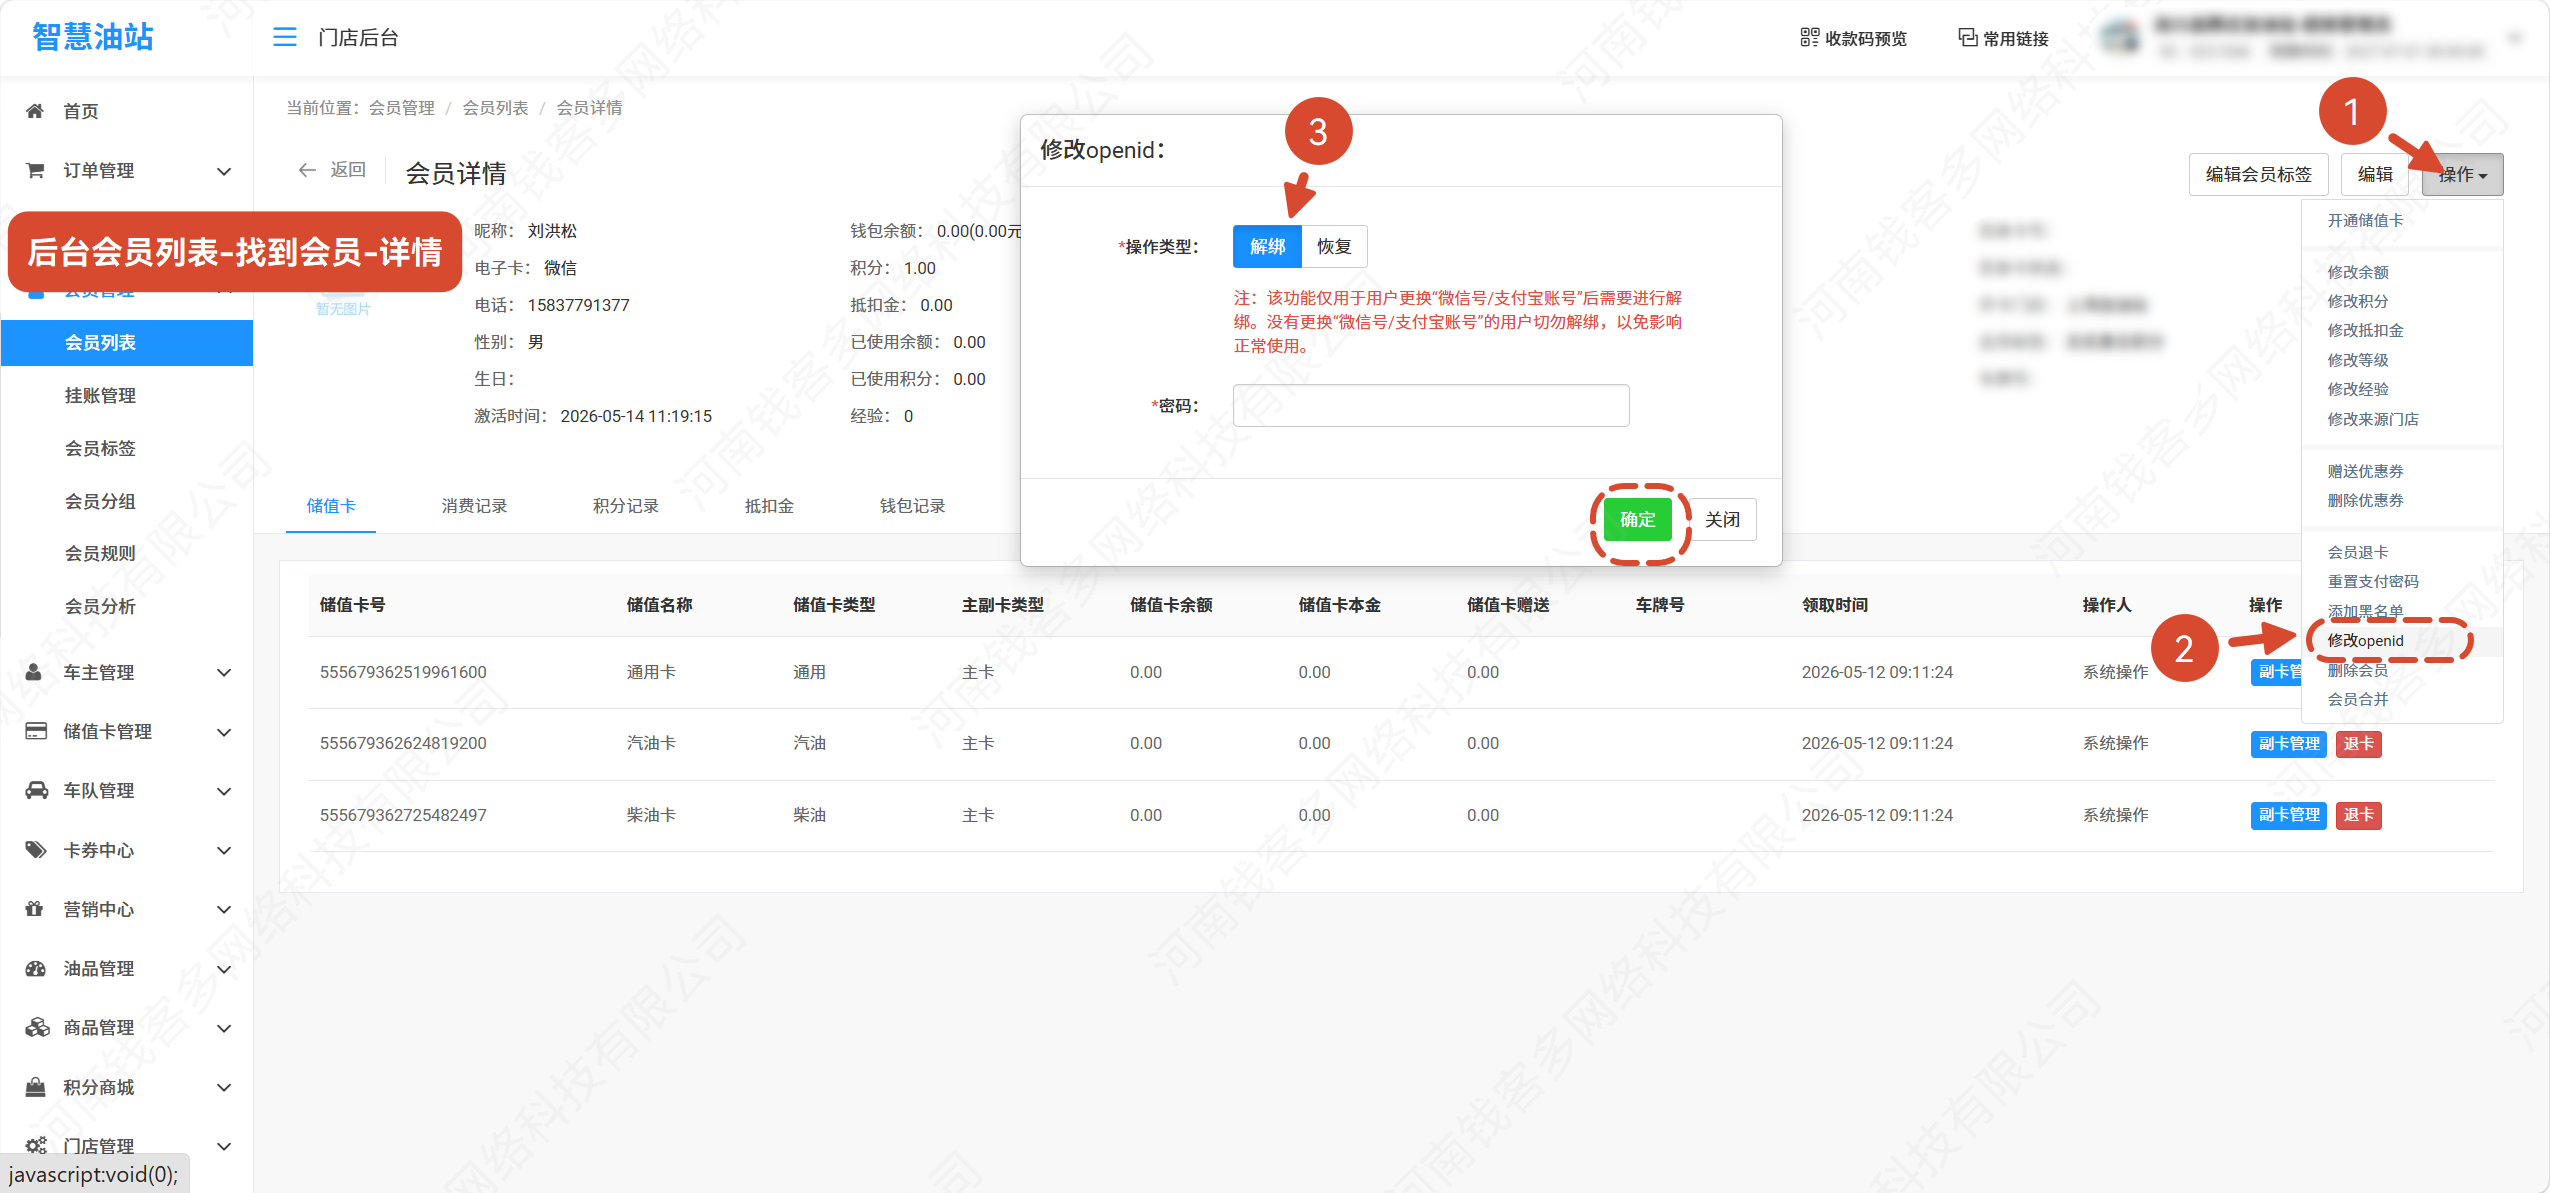Select the 商品管理 boxes icon
The width and height of the screenshot is (2550, 1193).
pyautogui.click(x=37, y=1027)
